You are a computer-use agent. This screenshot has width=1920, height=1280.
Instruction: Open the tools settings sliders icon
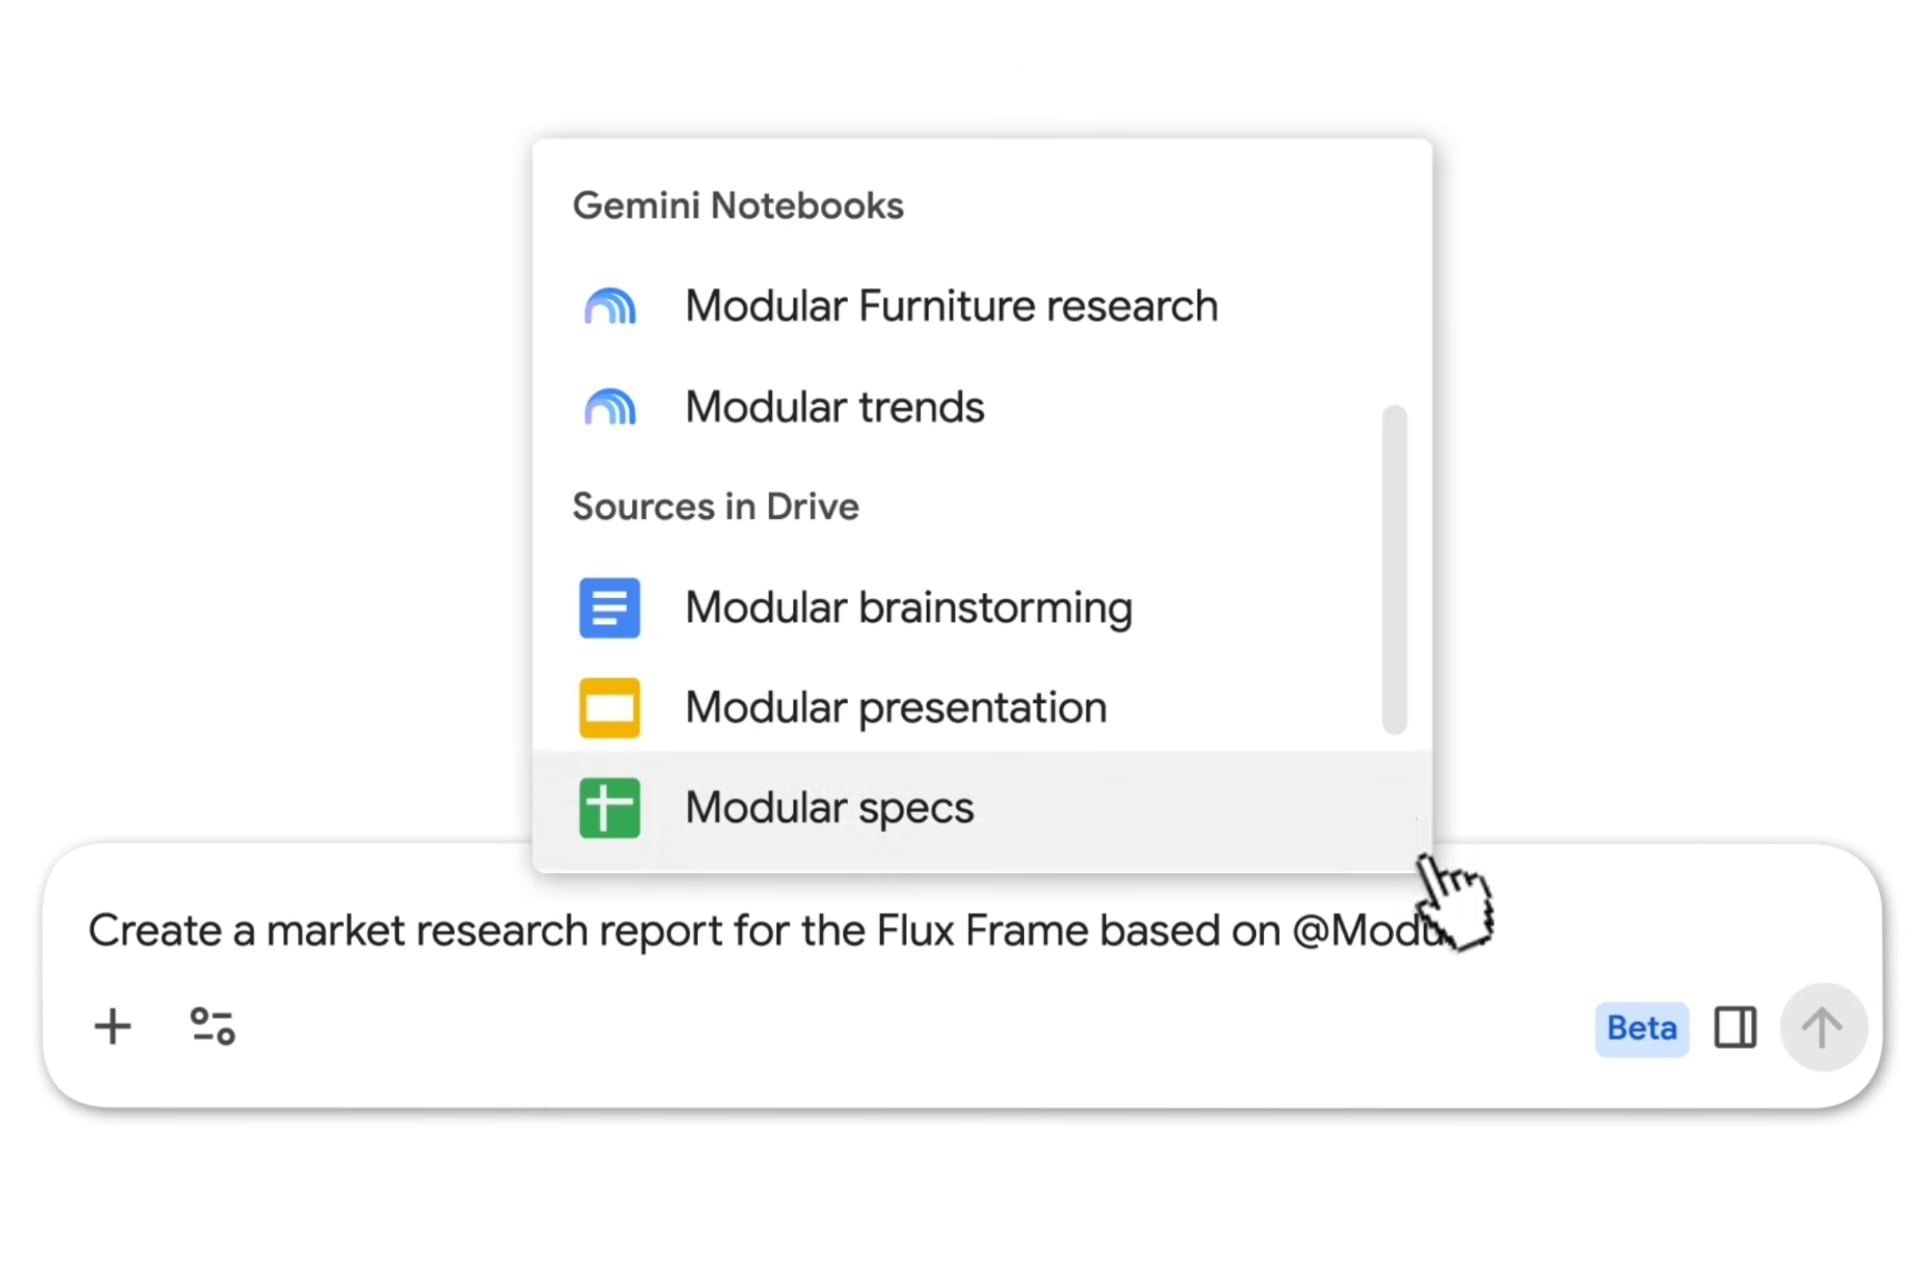click(x=212, y=1026)
